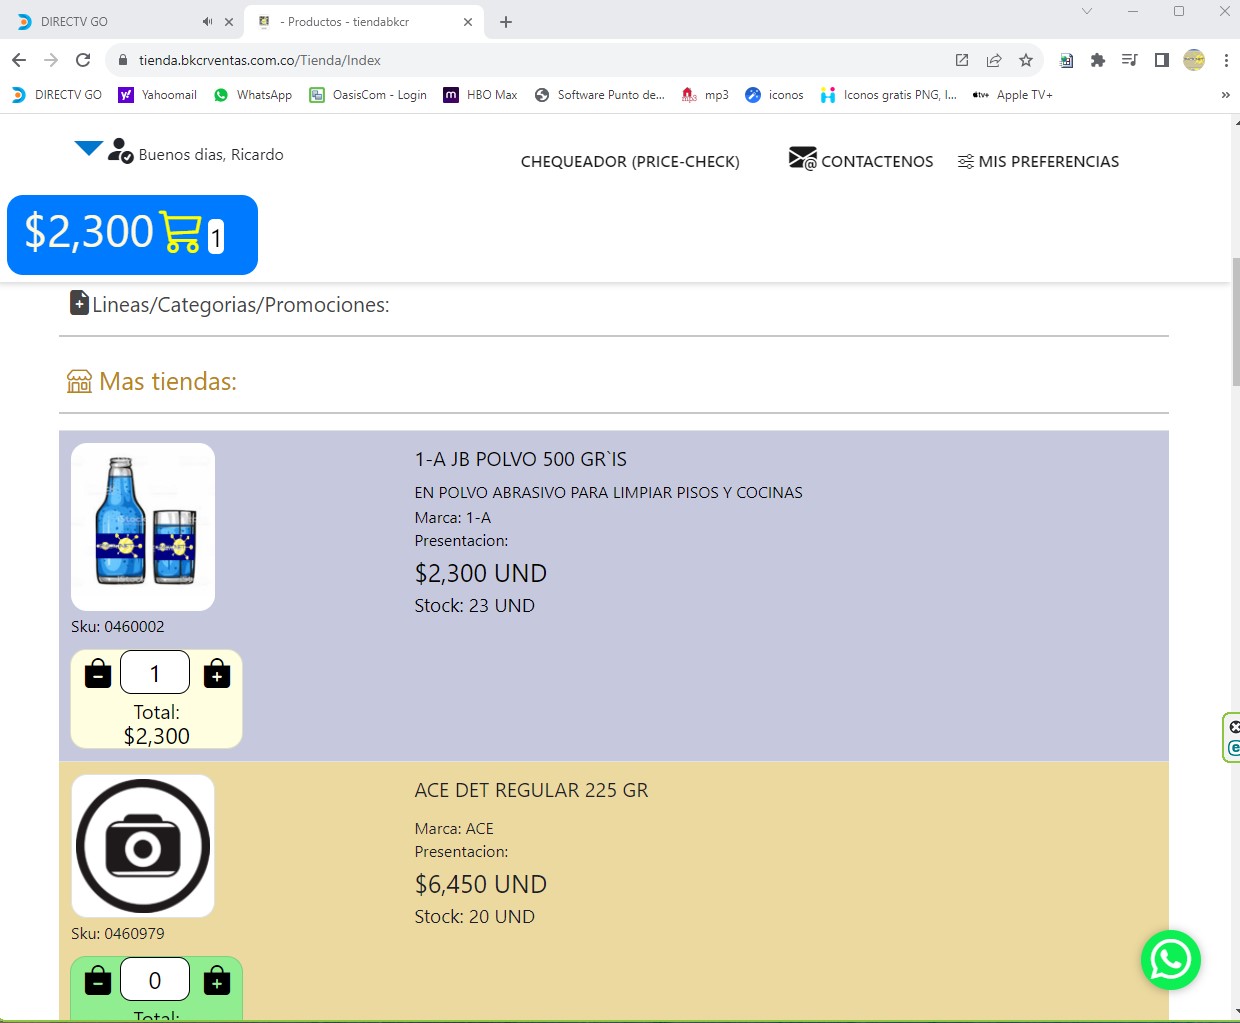Open the Iconos gratis PNG bookmark

point(889,95)
